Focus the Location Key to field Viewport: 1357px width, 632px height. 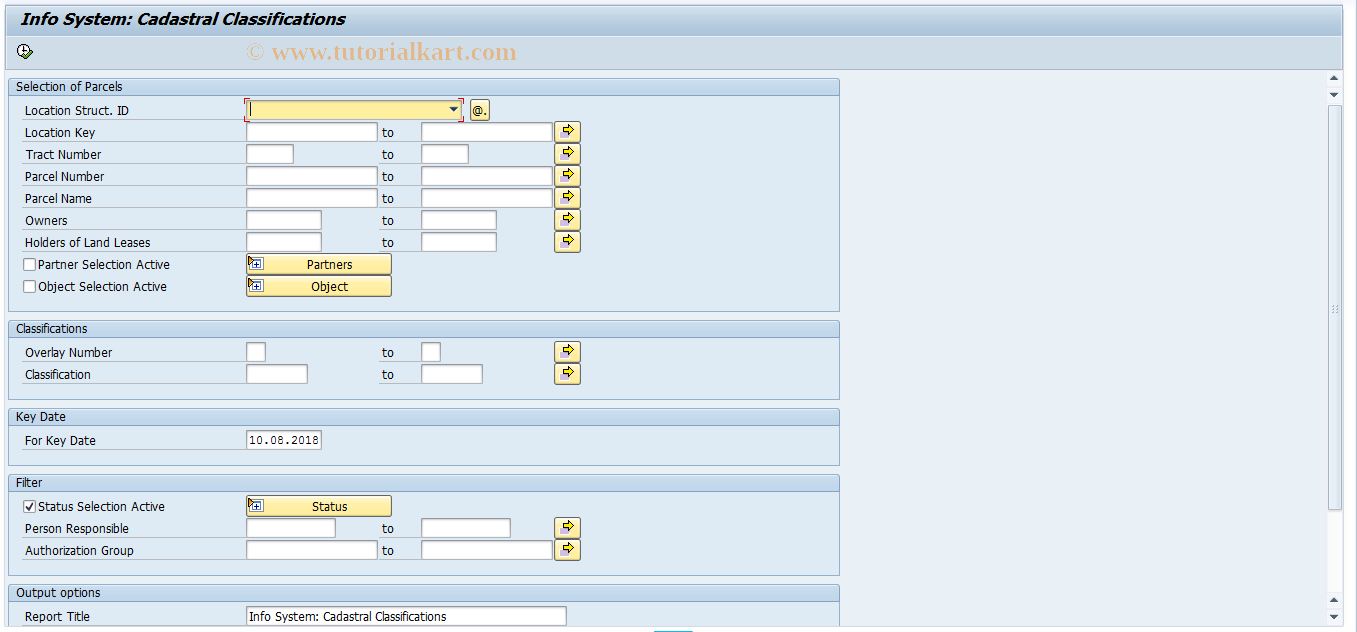[x=487, y=132]
